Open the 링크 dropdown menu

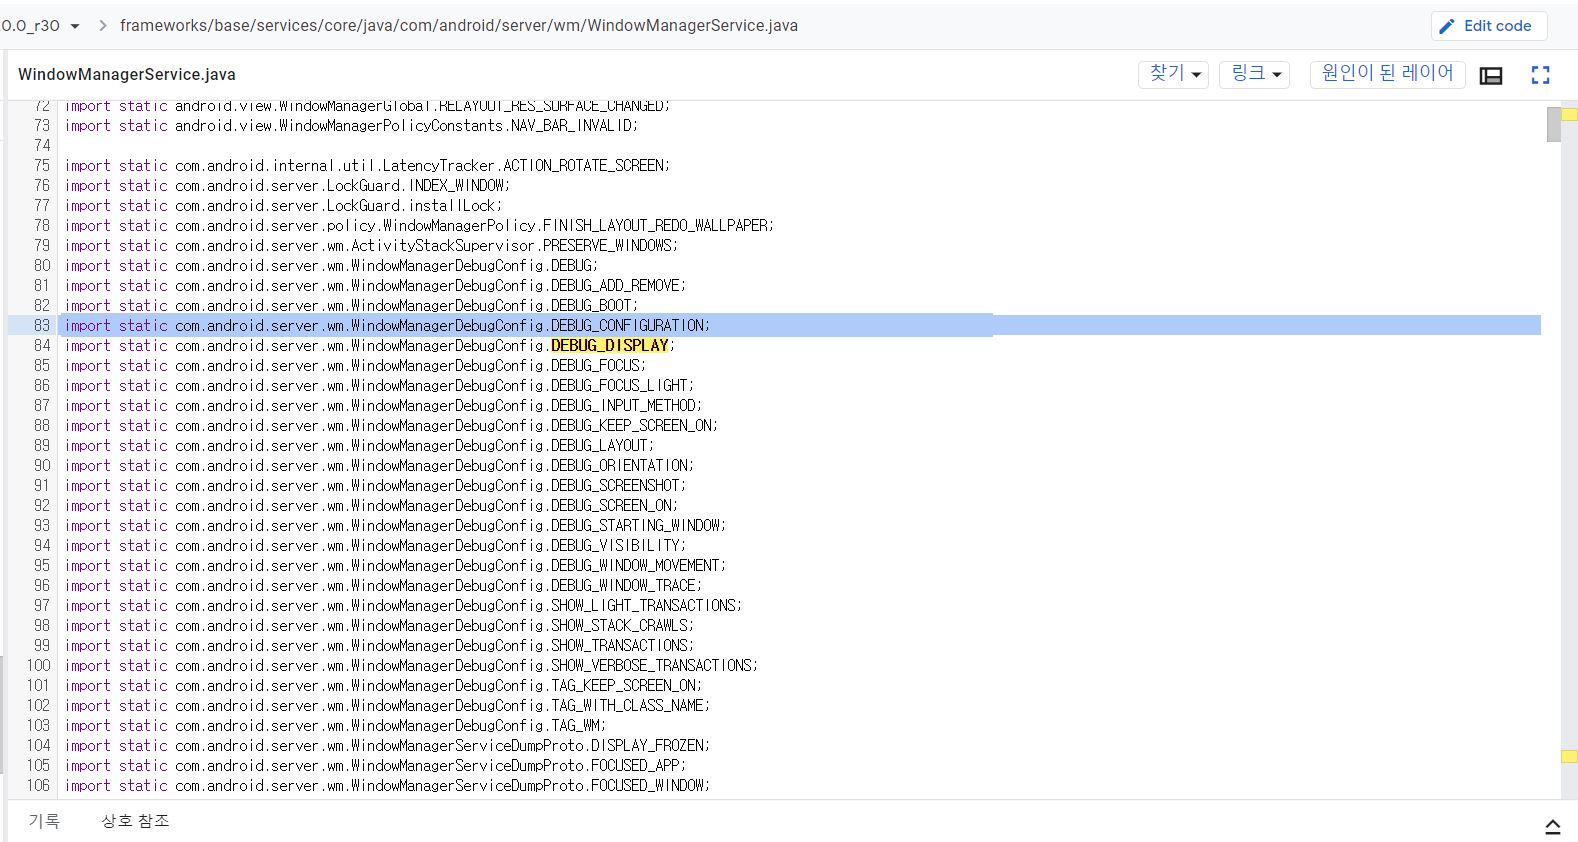[x=1255, y=74]
